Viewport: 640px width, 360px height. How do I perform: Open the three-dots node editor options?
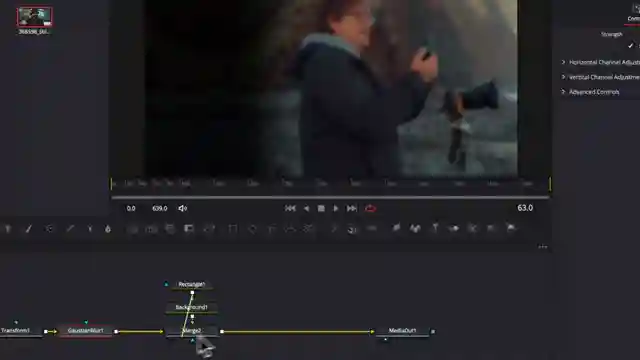(542, 247)
